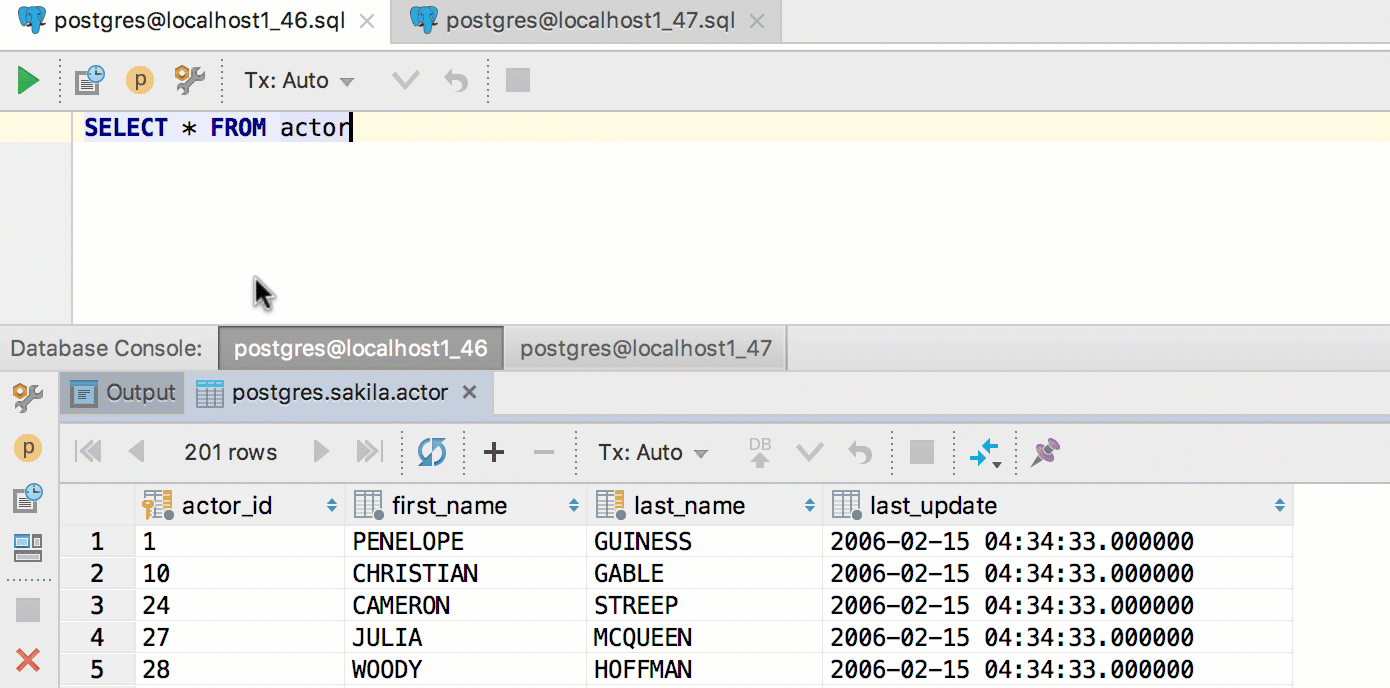Screen dimensions: 1390x688
Task: Click the Rollback arrow in editor toolbar
Action: 456,80
